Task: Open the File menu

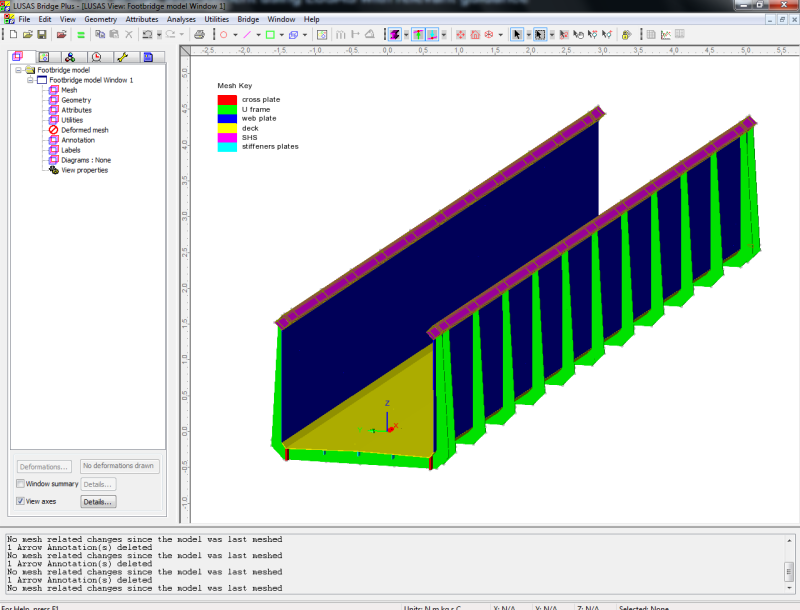Action: (24, 19)
